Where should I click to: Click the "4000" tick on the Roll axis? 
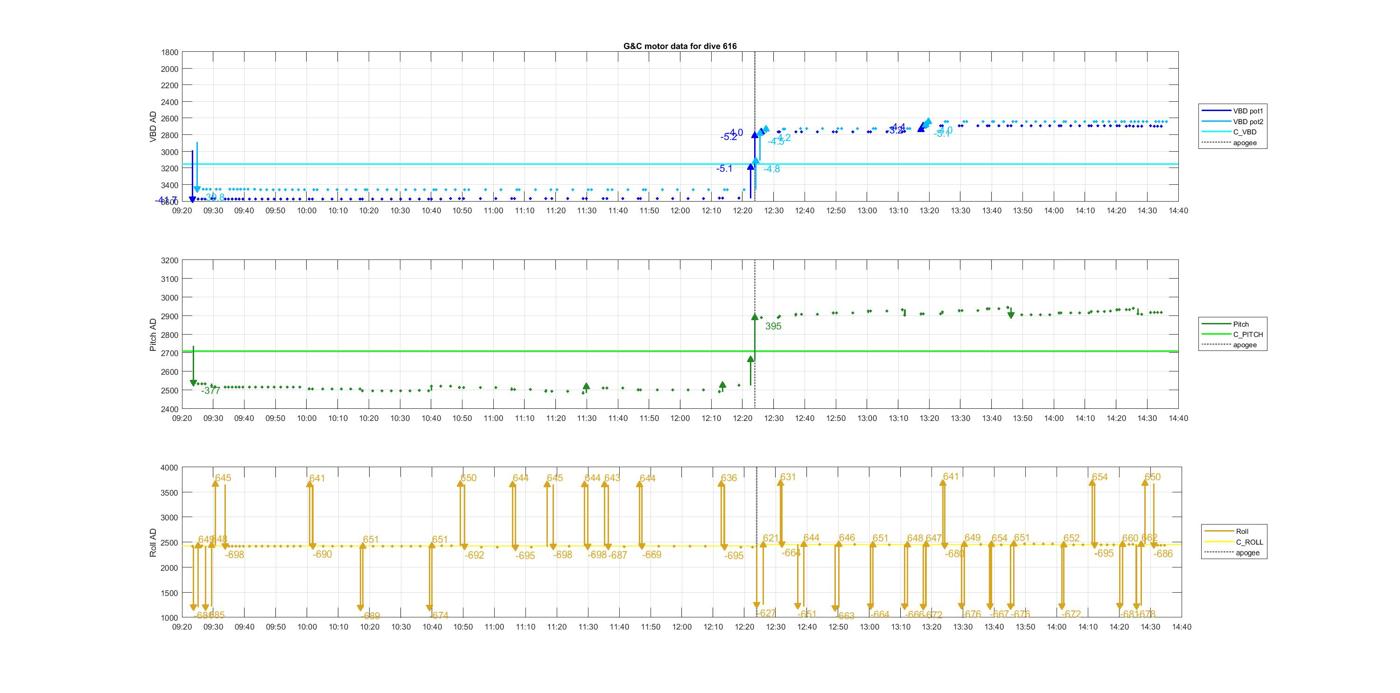(170, 467)
